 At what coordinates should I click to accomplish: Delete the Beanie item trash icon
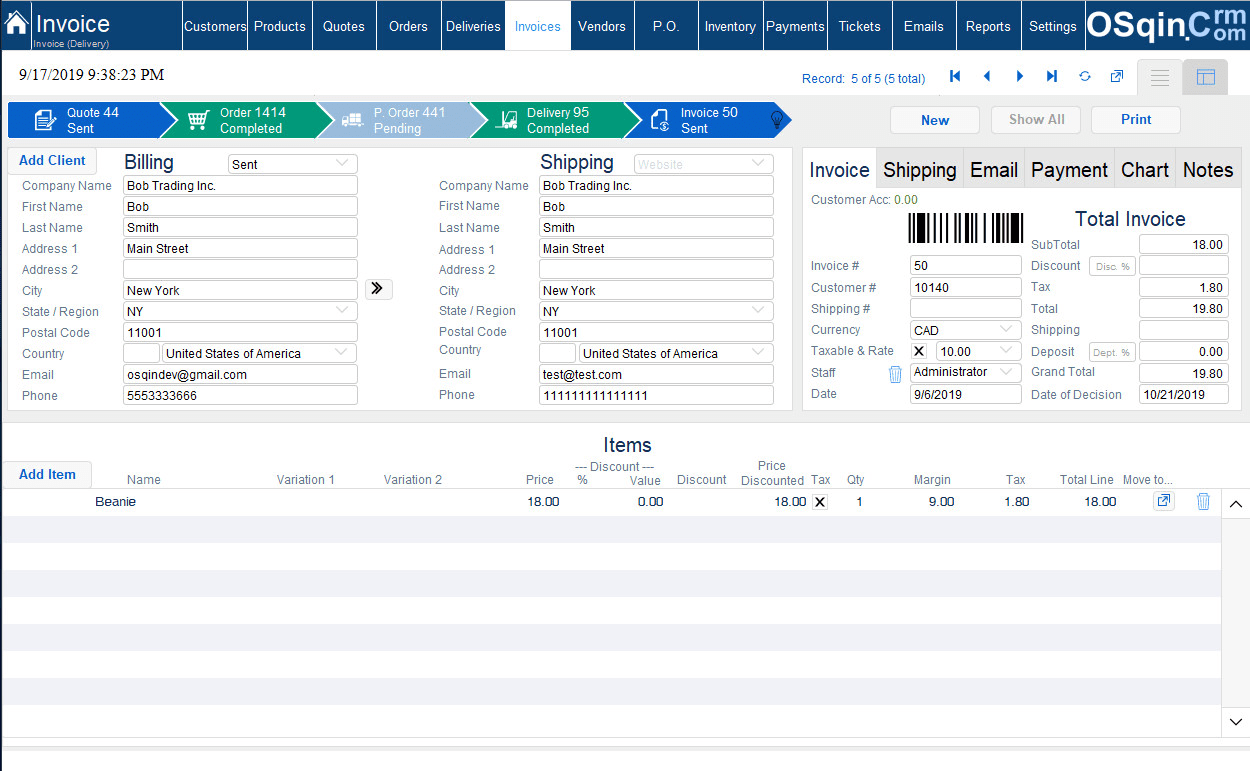point(1203,501)
